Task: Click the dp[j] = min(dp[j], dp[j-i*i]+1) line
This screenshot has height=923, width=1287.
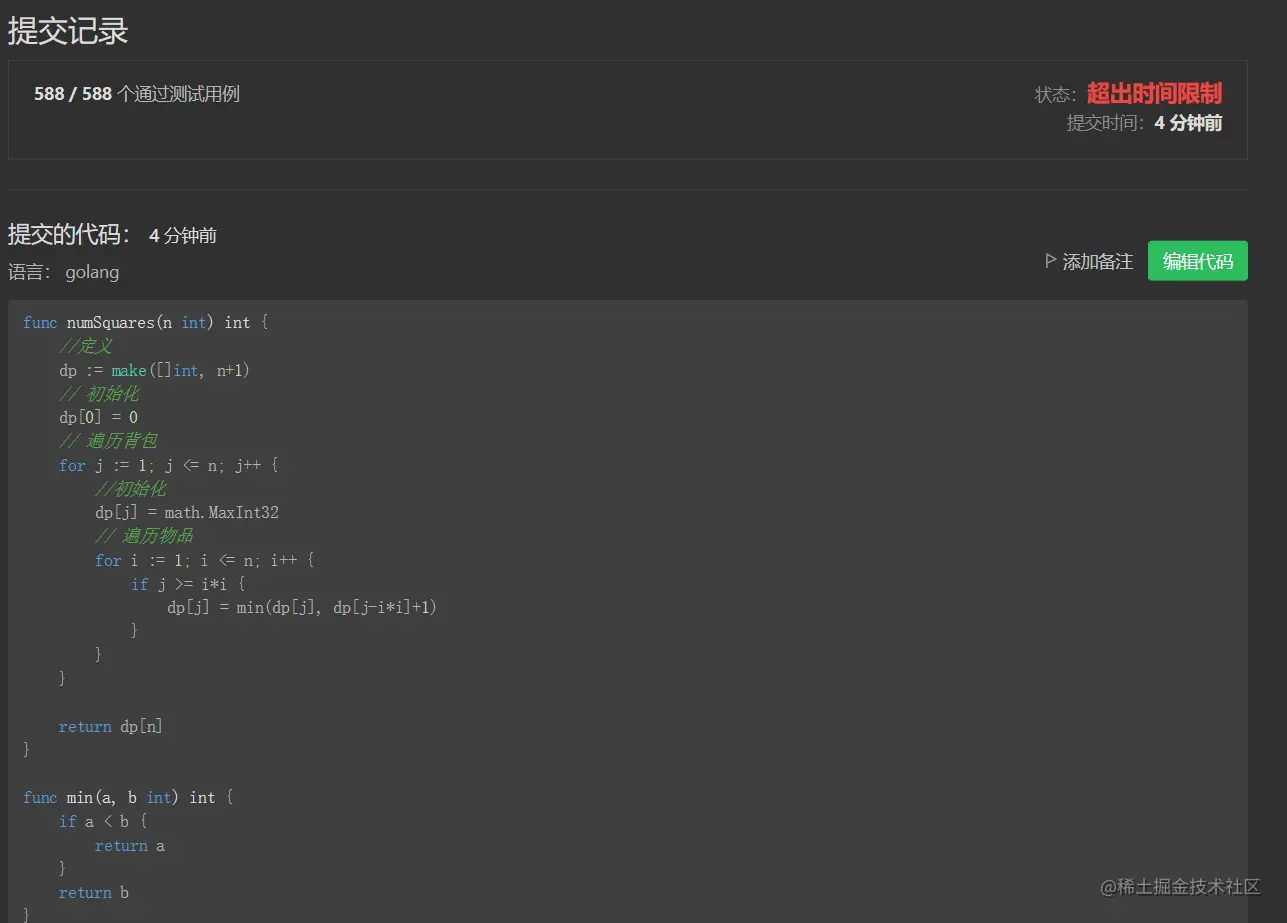Action: tap(302, 607)
